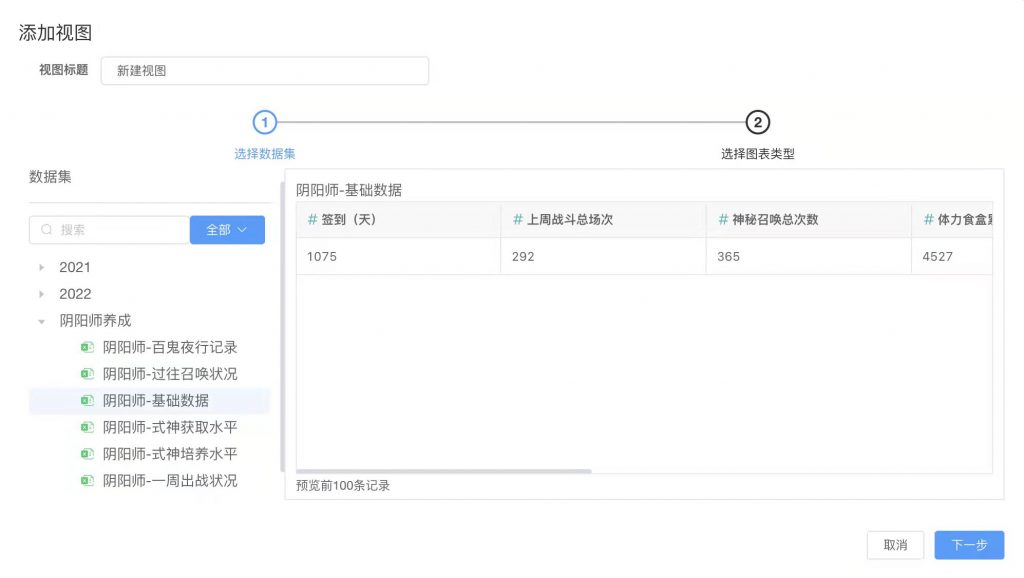Viewport: 1024px width, 578px height.
Task: Click table cell 365
Action: click(x=808, y=257)
